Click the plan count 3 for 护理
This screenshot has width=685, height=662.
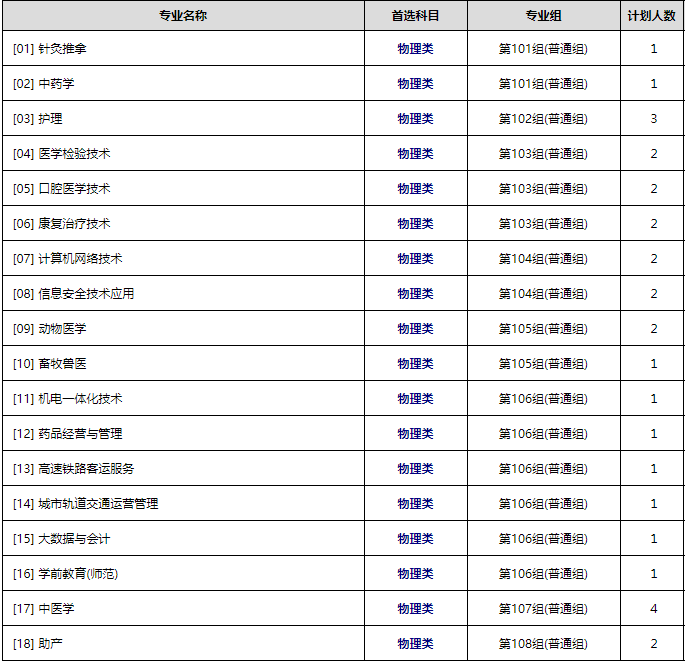click(654, 118)
